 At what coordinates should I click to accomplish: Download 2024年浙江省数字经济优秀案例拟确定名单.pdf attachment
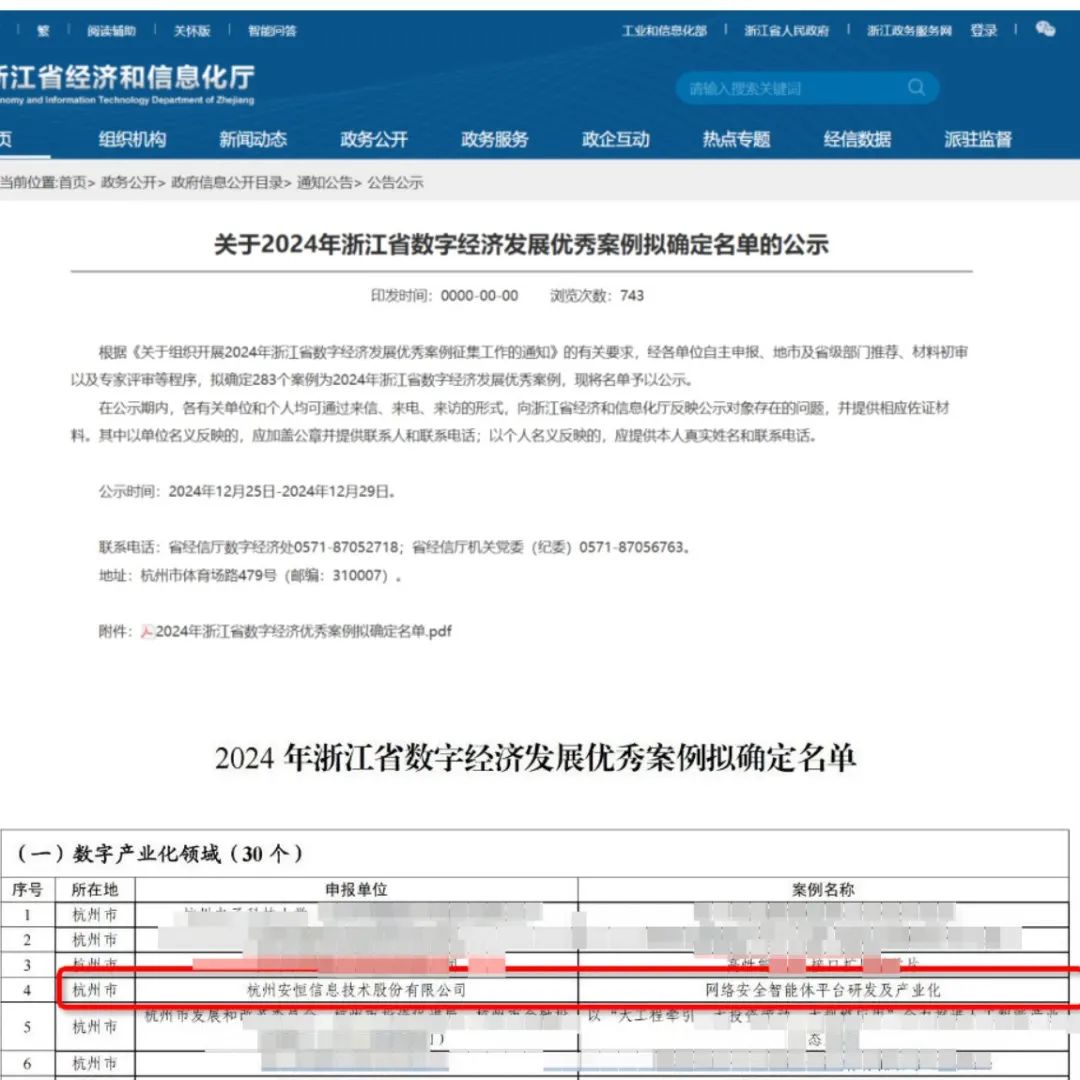click(304, 631)
